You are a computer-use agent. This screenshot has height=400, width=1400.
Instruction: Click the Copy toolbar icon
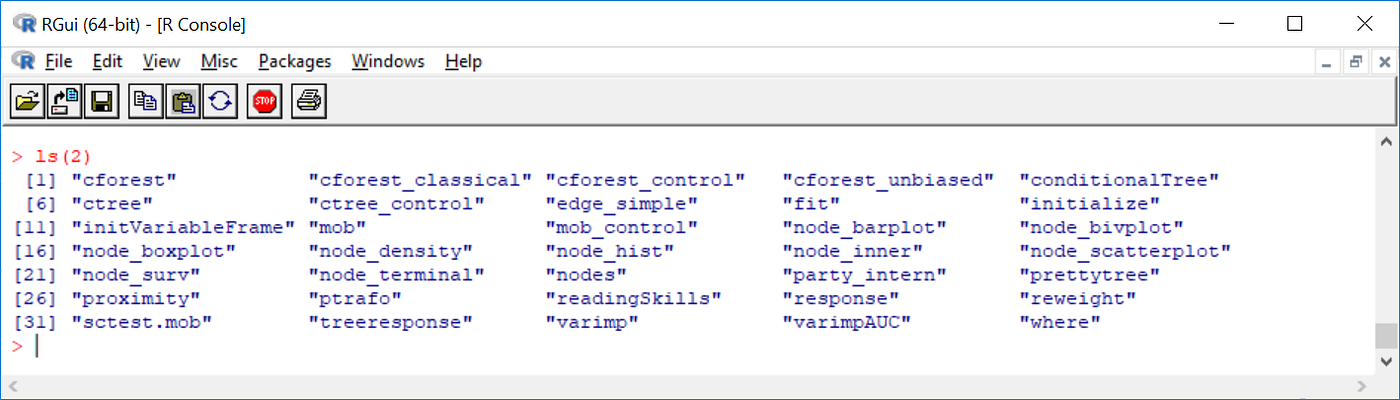click(147, 100)
